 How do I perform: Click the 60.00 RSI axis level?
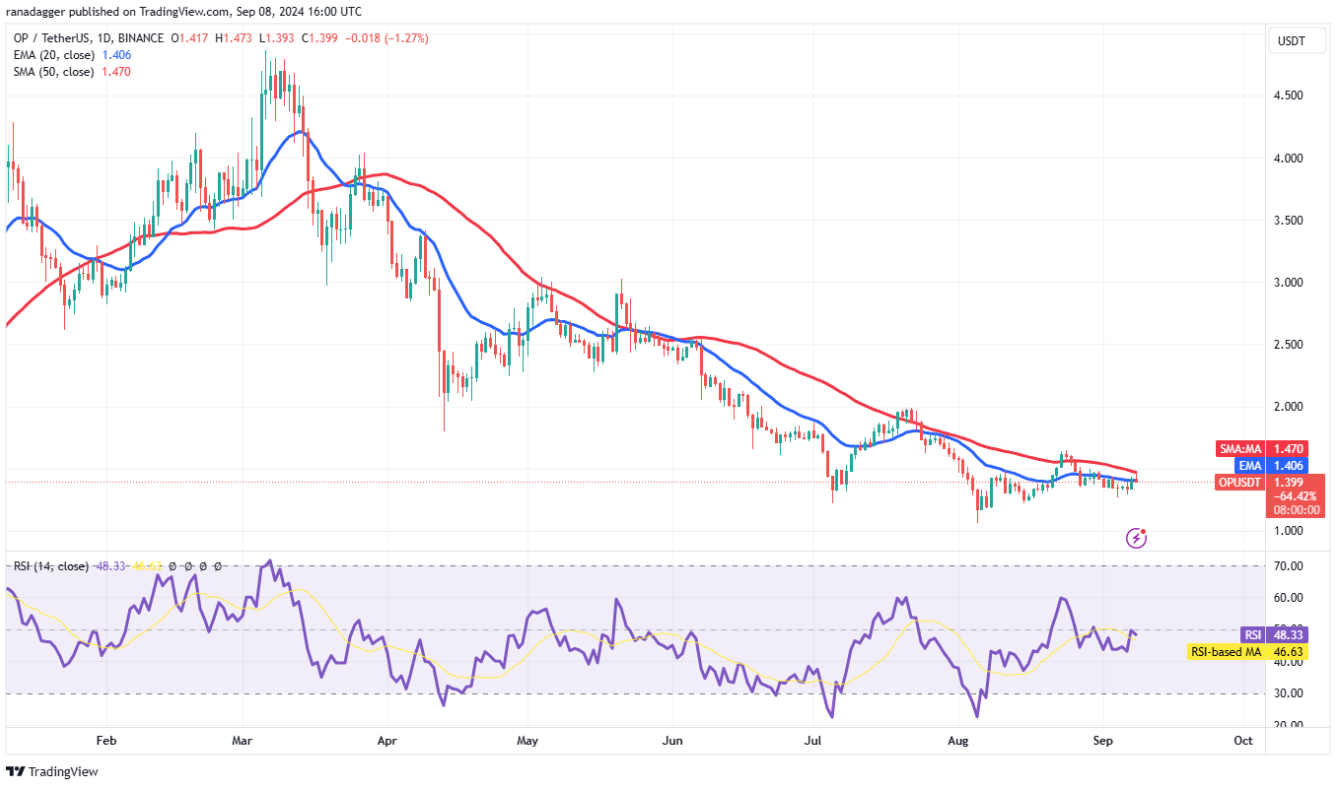click(1287, 598)
